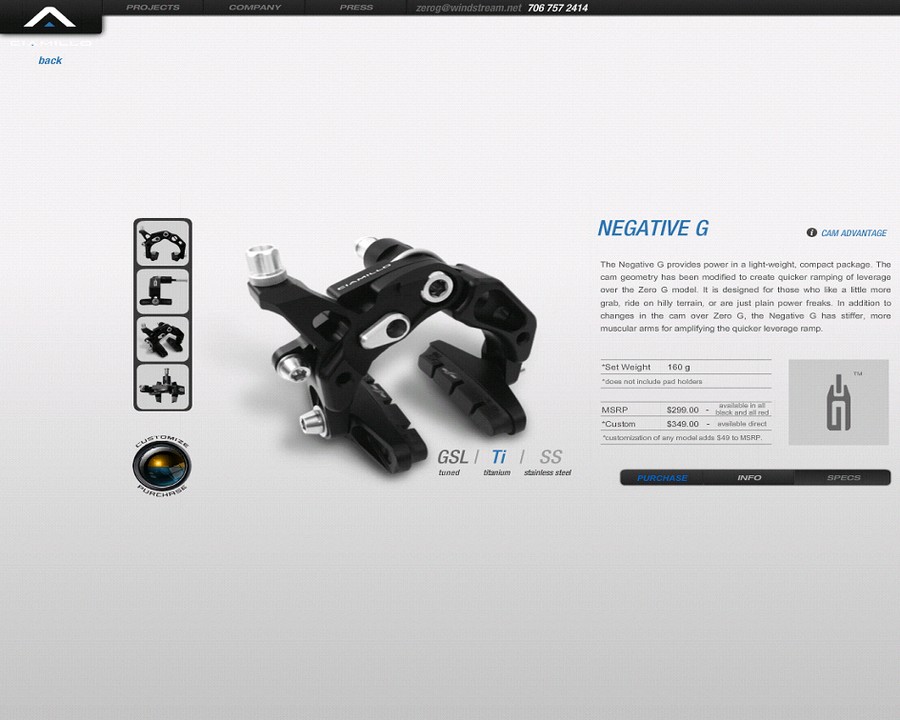The width and height of the screenshot is (900, 720).
Task: Open the Cam Advantage link
Action: [x=854, y=234]
